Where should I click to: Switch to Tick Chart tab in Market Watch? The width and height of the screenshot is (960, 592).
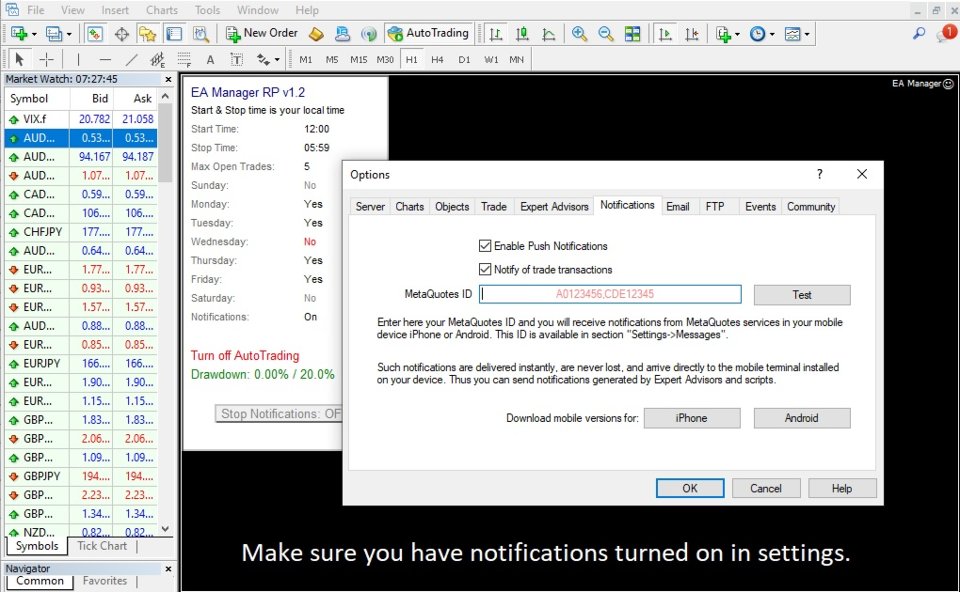[102, 545]
